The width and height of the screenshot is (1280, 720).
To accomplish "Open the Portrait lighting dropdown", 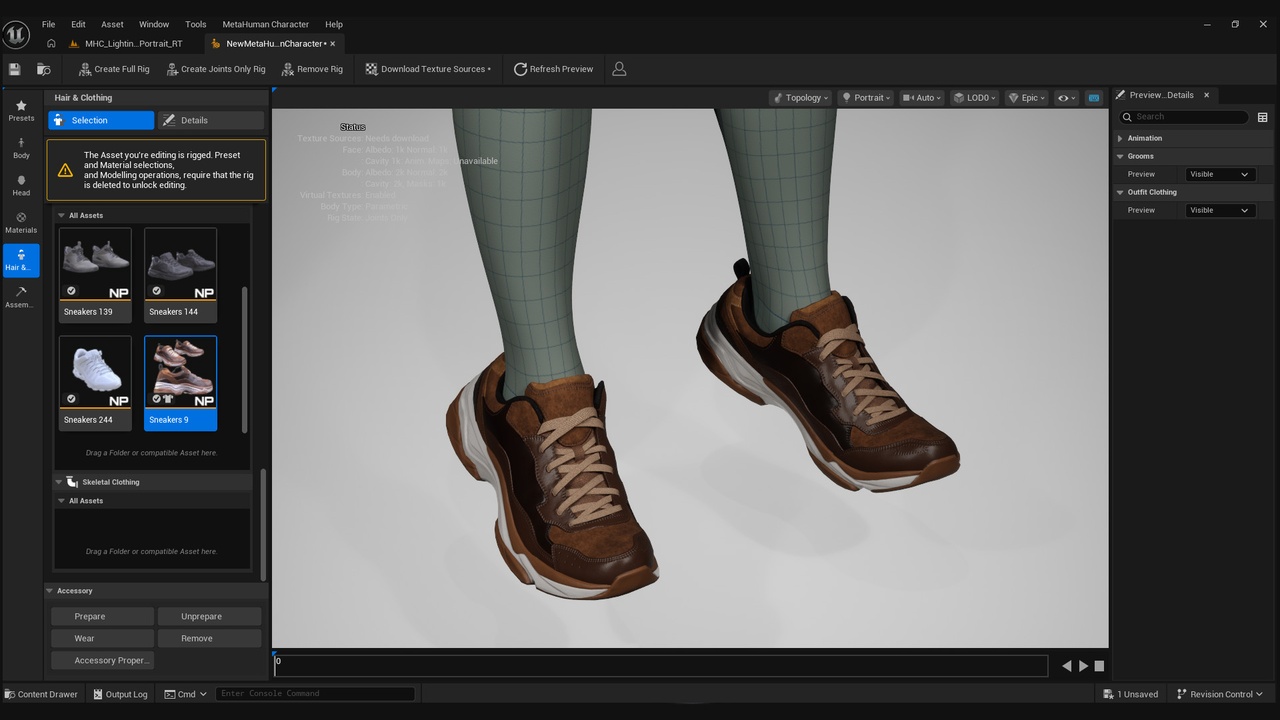I will click(x=865, y=98).
